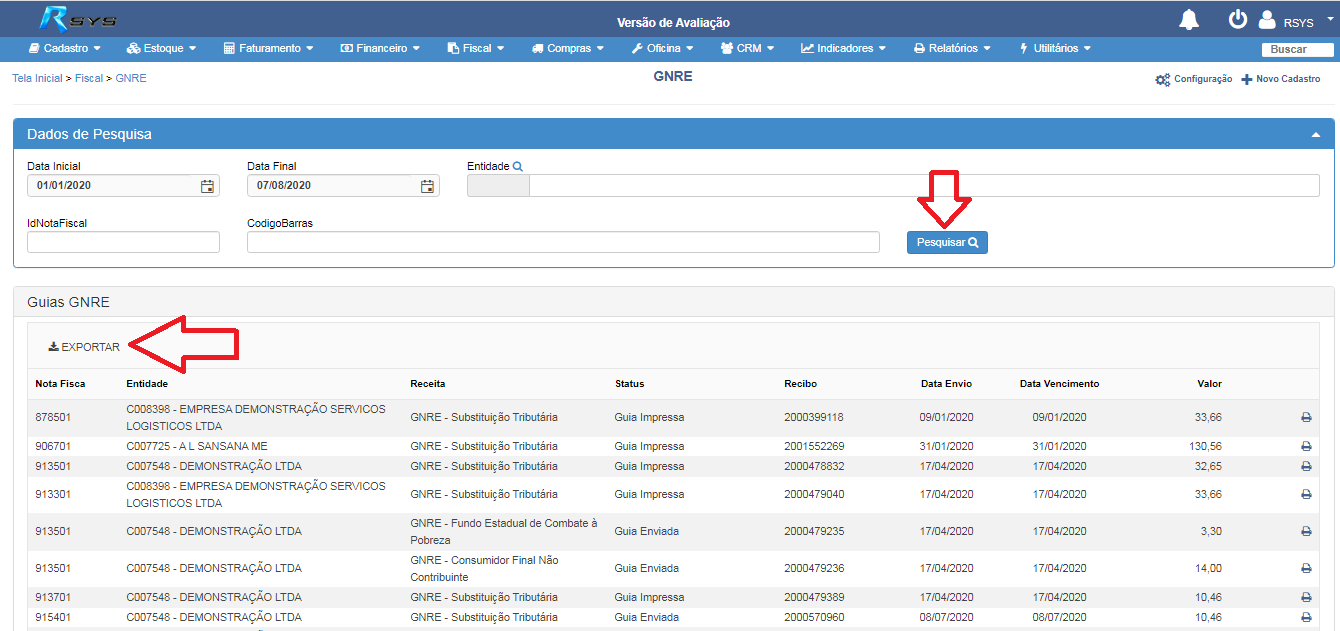1340x631 pixels.
Task: Select nota fiscal "913301" cell
Action: [52, 494]
